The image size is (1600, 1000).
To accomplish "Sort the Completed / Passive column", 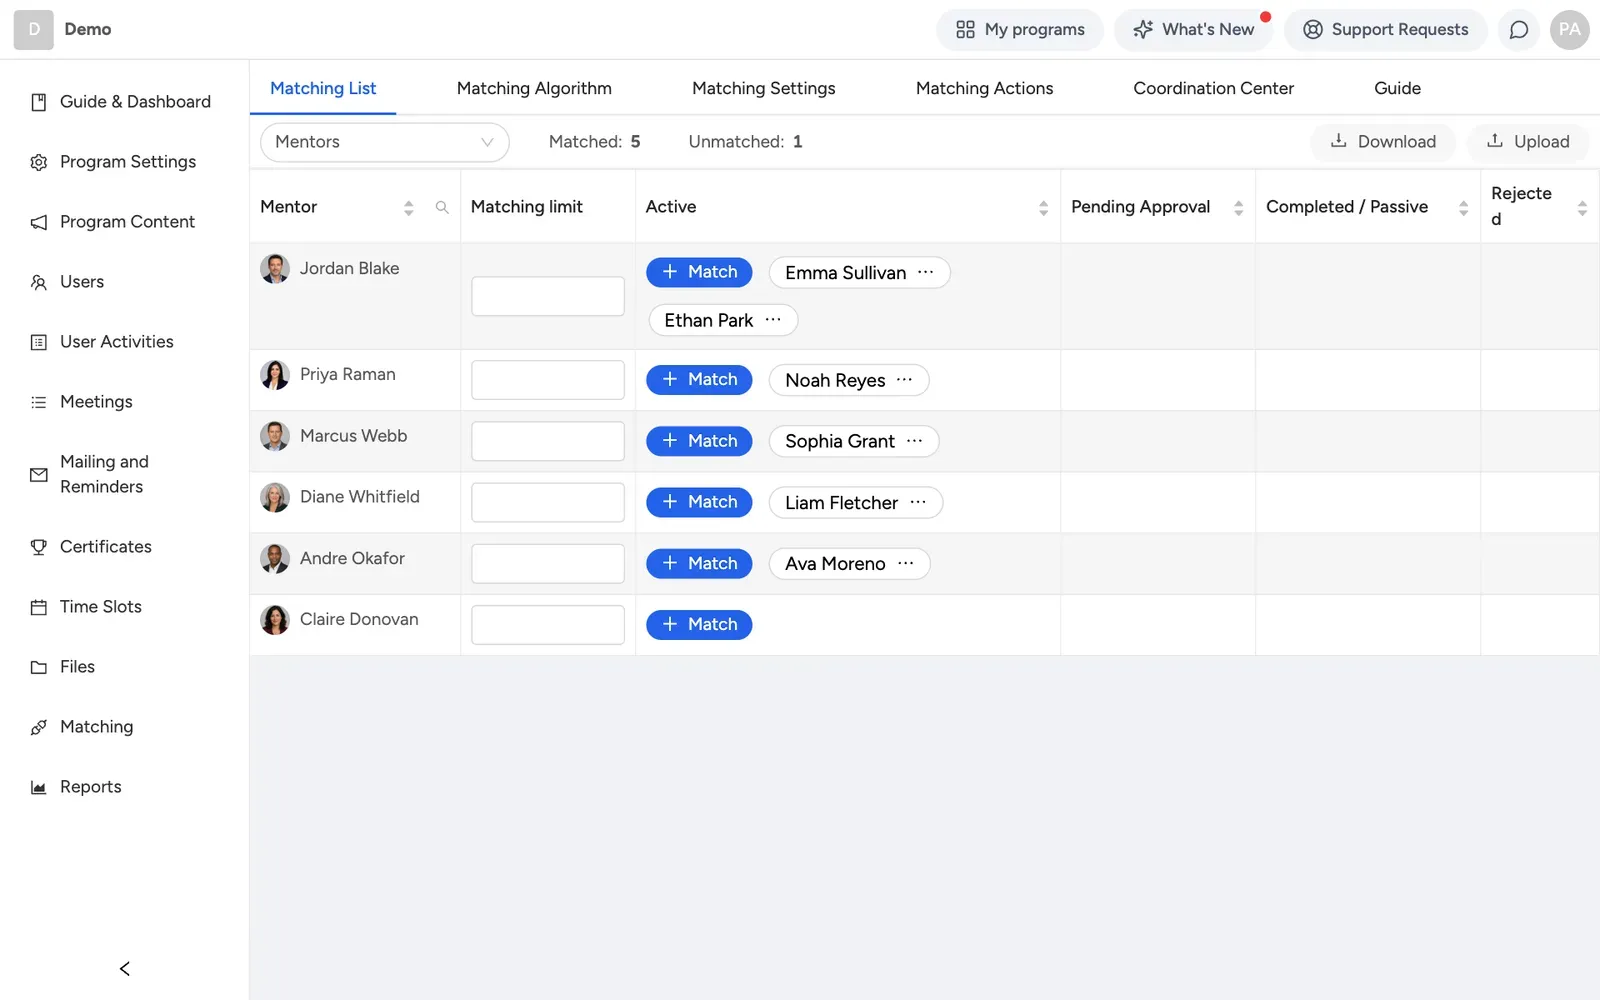I will pyautogui.click(x=1463, y=207).
